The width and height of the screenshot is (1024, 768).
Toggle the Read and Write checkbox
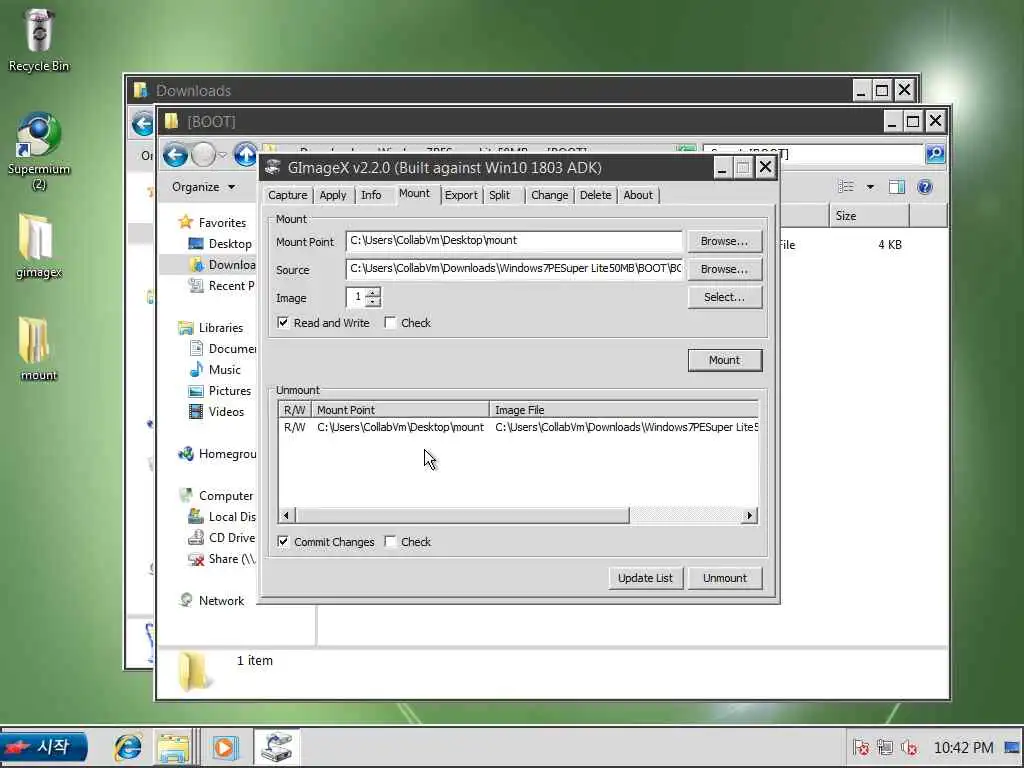pyautogui.click(x=283, y=323)
